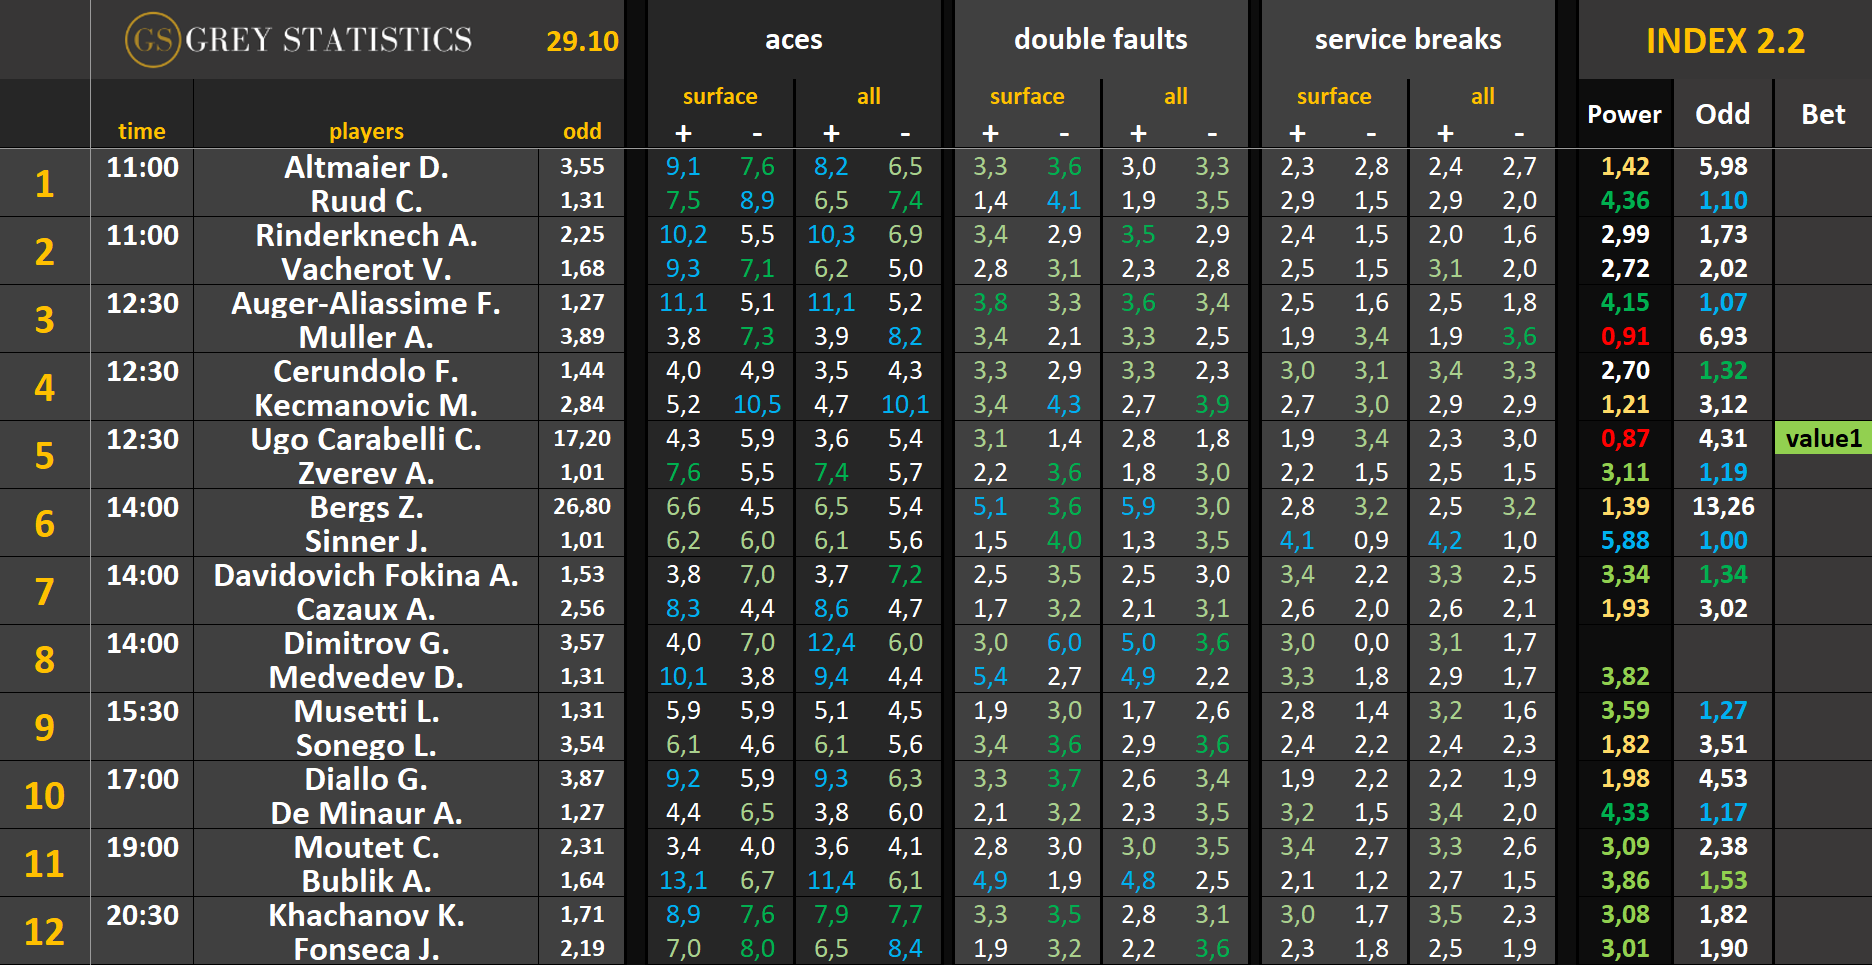Click the plus sign under double faults surface
This screenshot has height=965, width=1872.
point(990,134)
